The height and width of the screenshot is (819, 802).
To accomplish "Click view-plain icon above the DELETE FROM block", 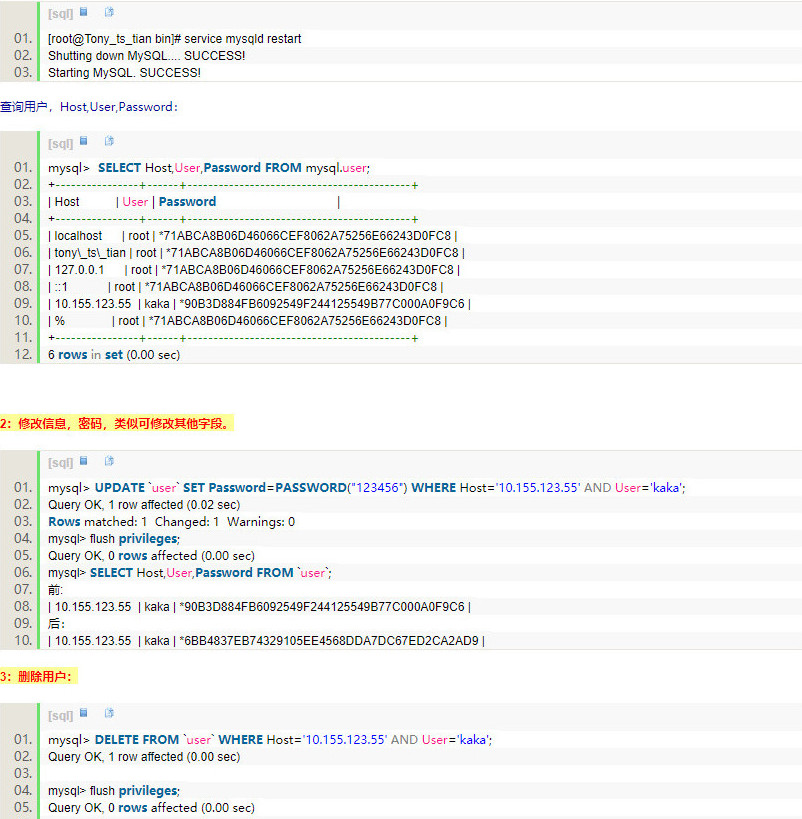I will pos(84,713).
